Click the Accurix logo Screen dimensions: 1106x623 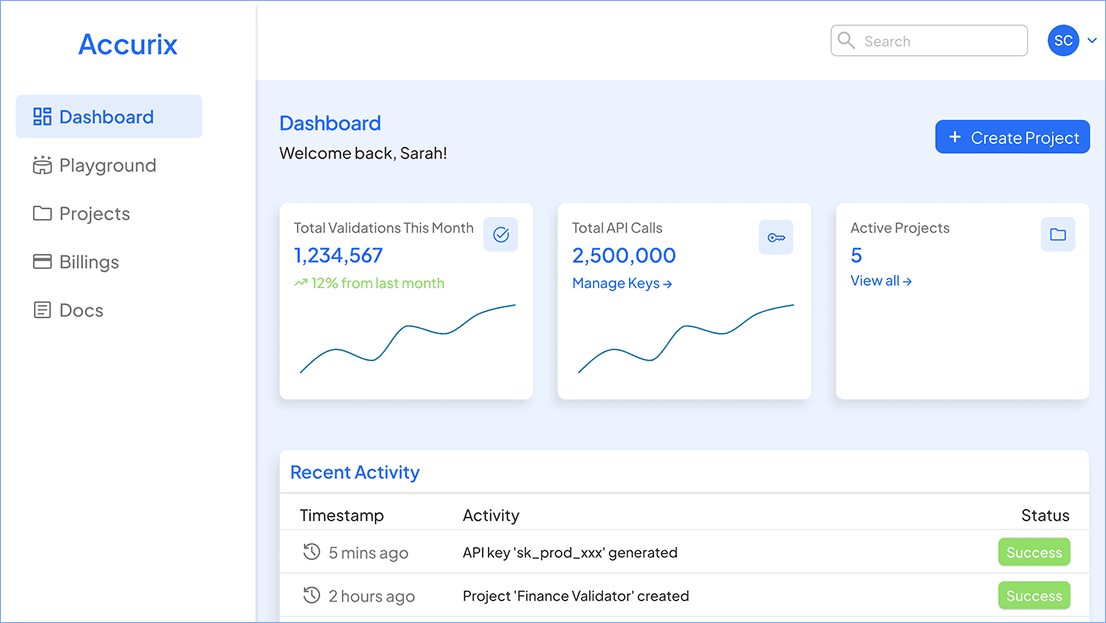pyautogui.click(x=128, y=45)
